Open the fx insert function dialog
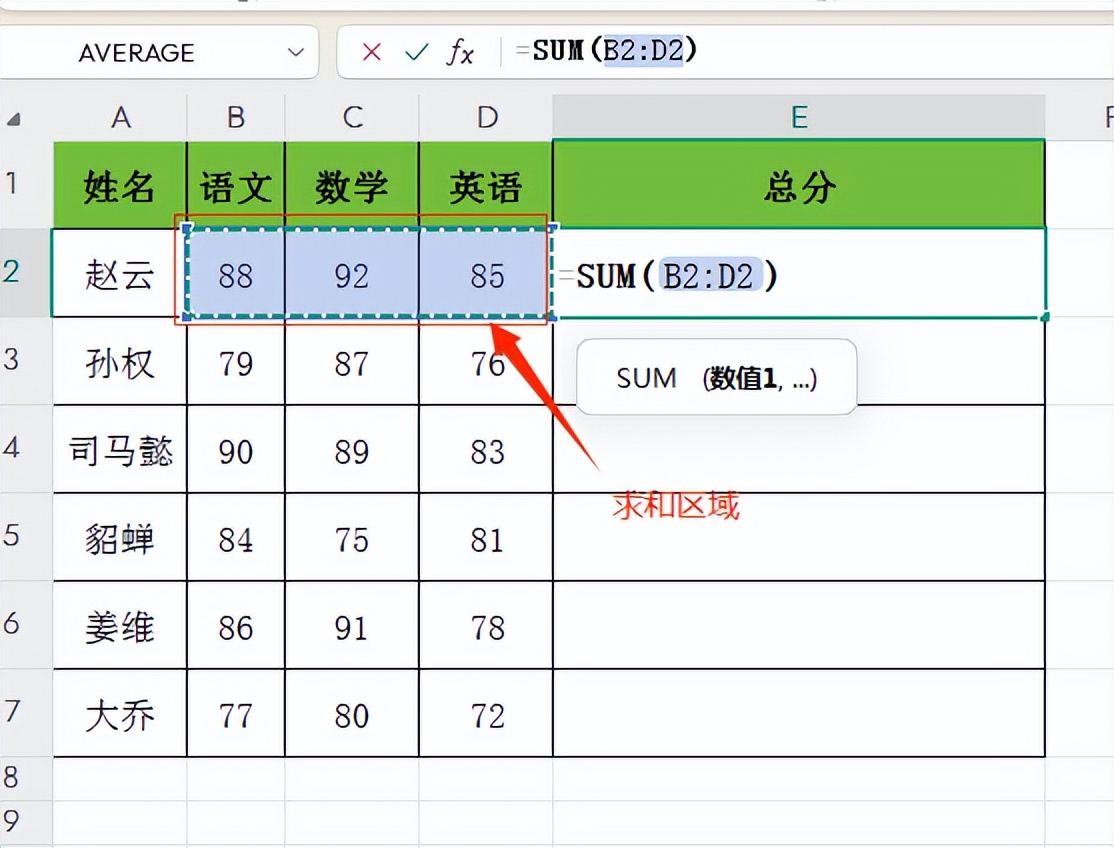 460,52
